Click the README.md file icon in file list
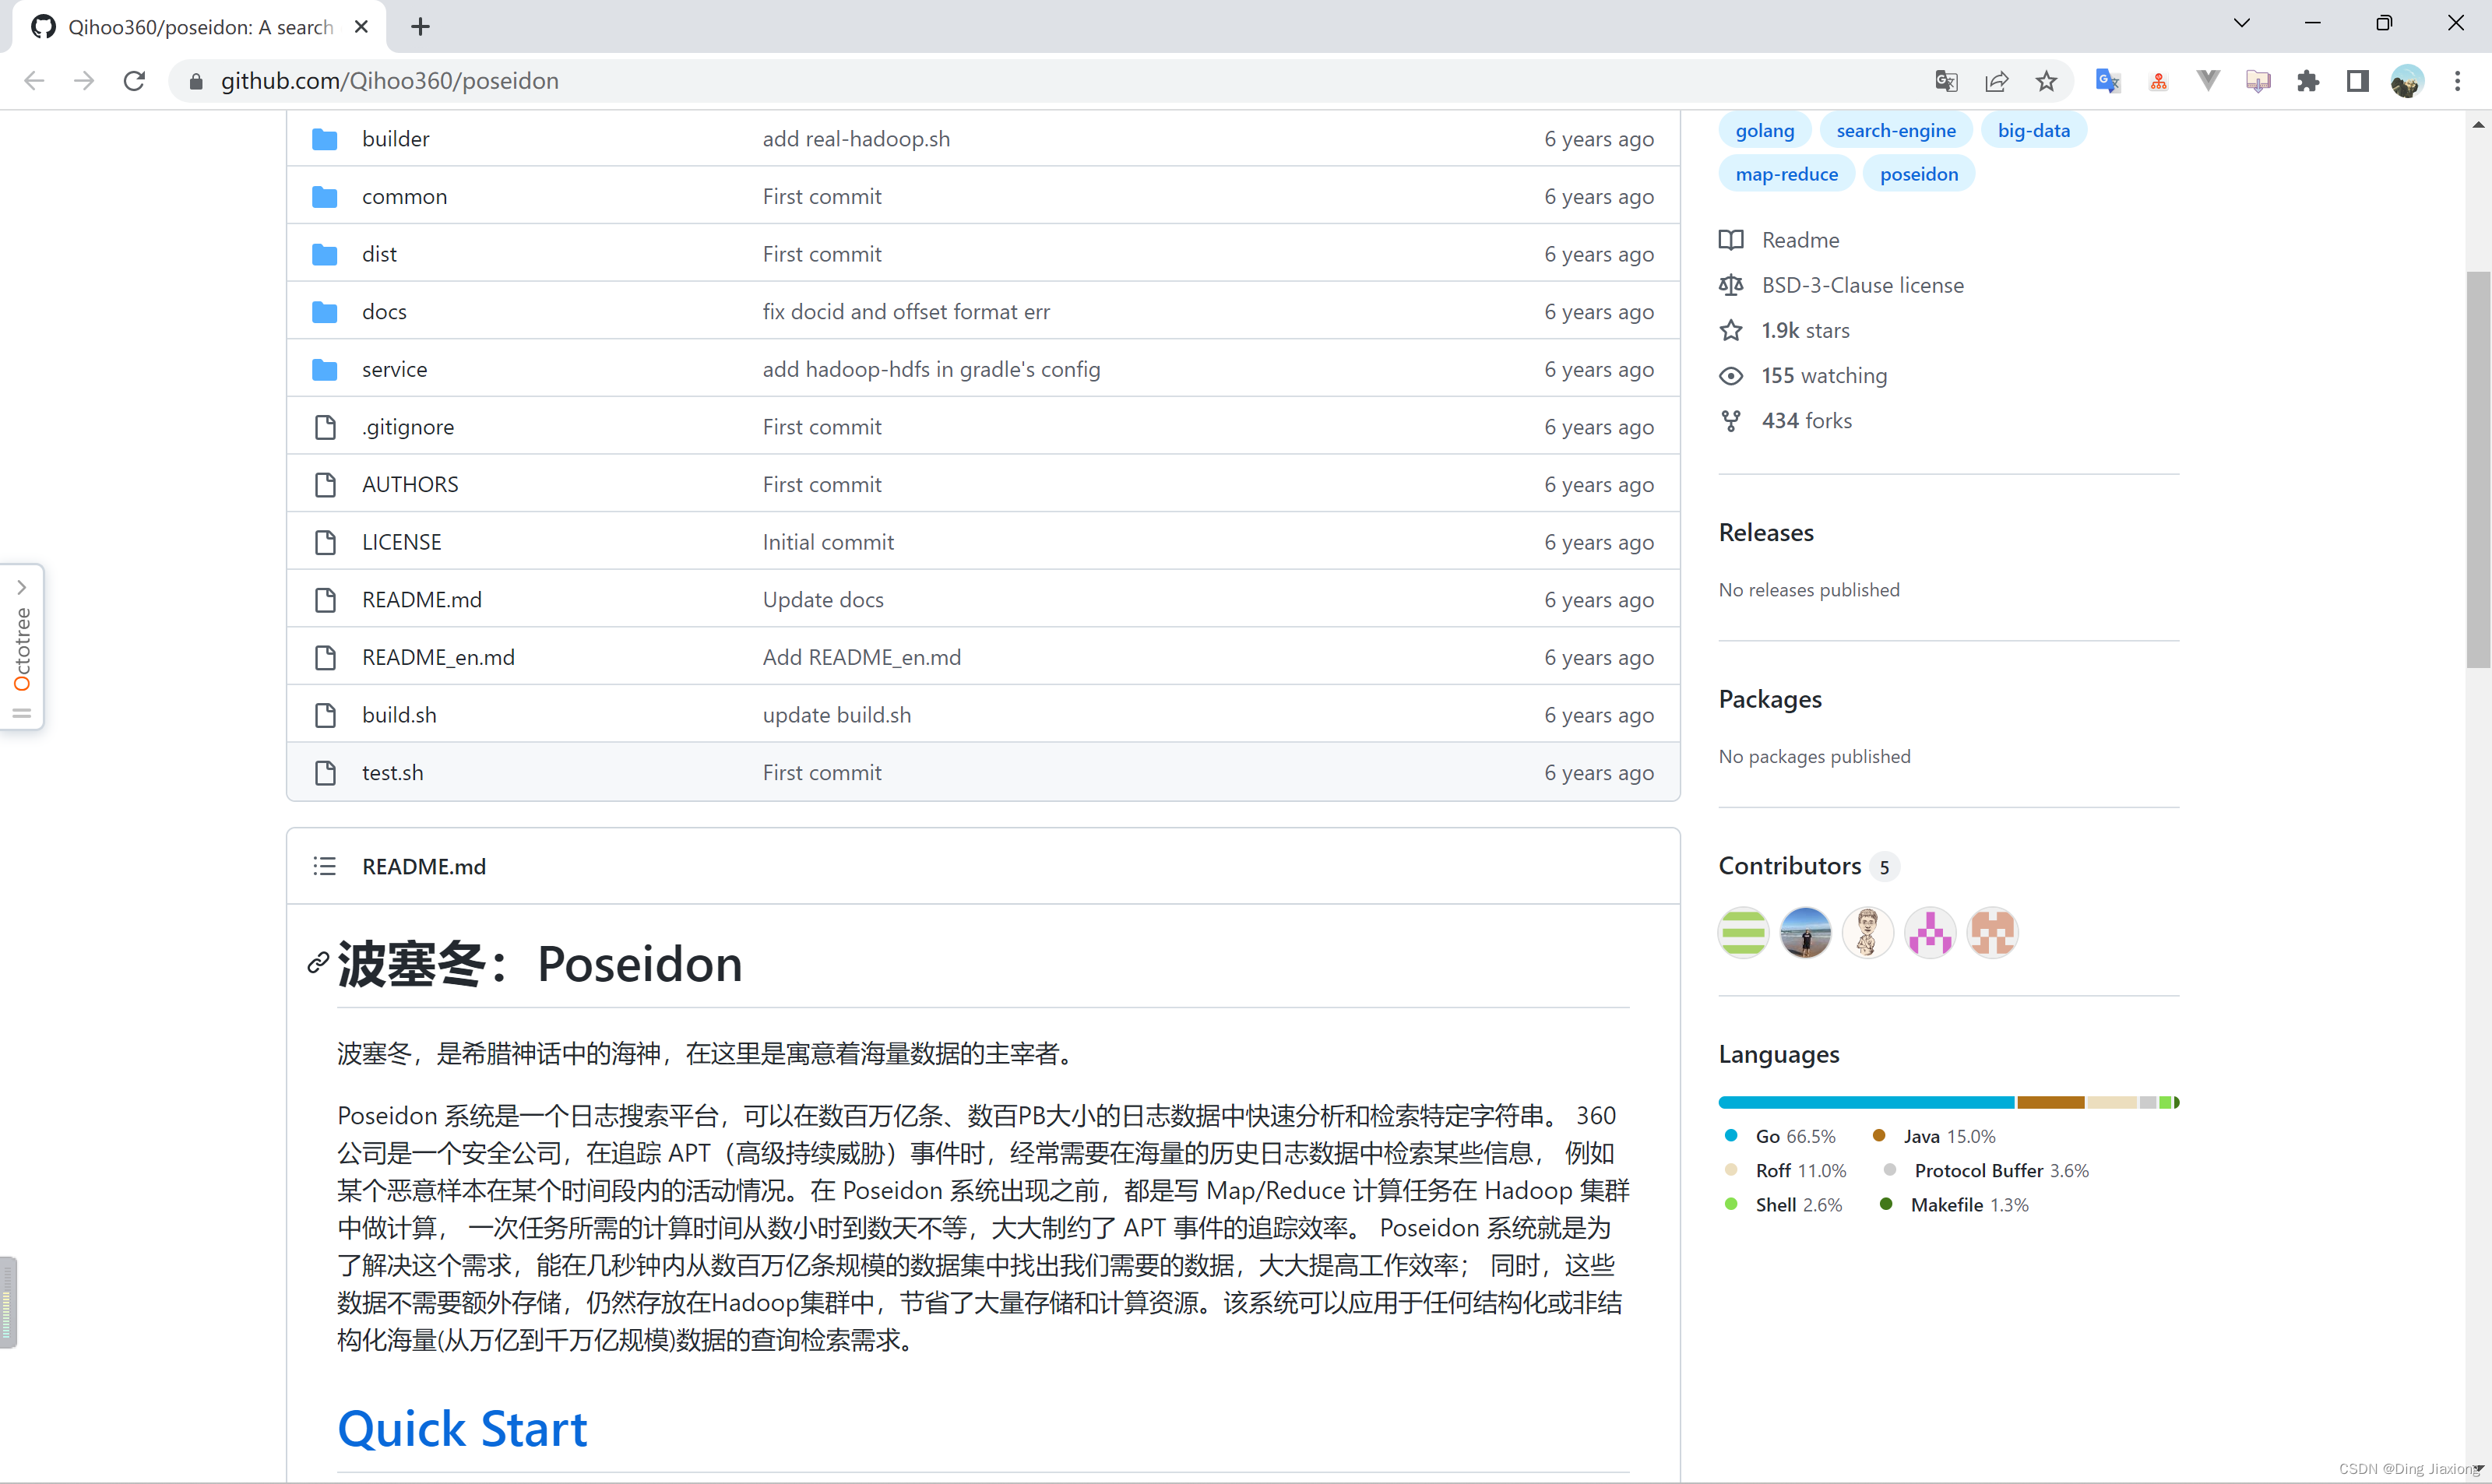Image resolution: width=2492 pixels, height=1484 pixels. point(325,600)
